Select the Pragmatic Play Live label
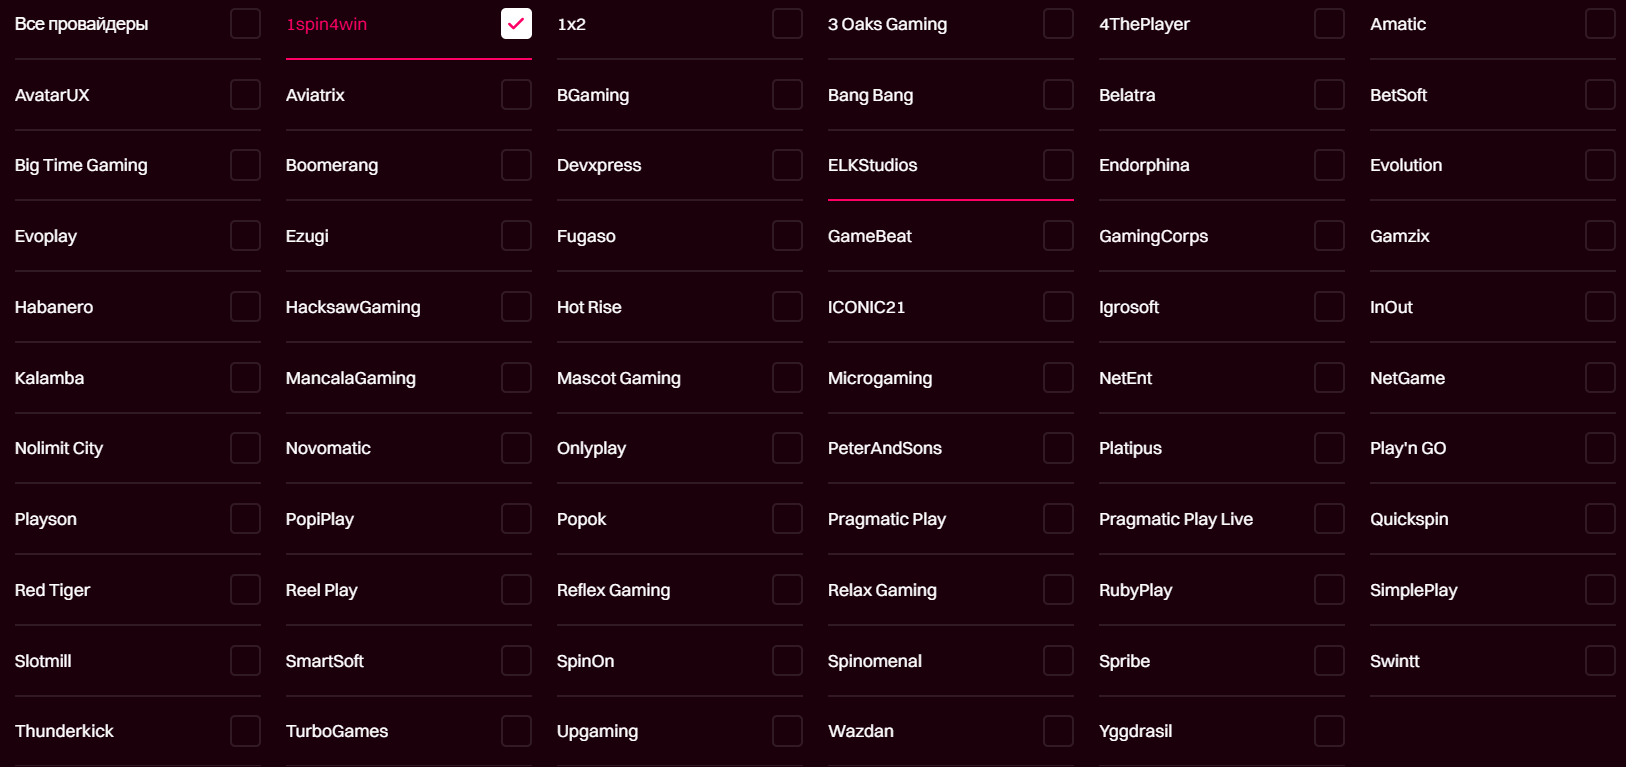 (1176, 519)
